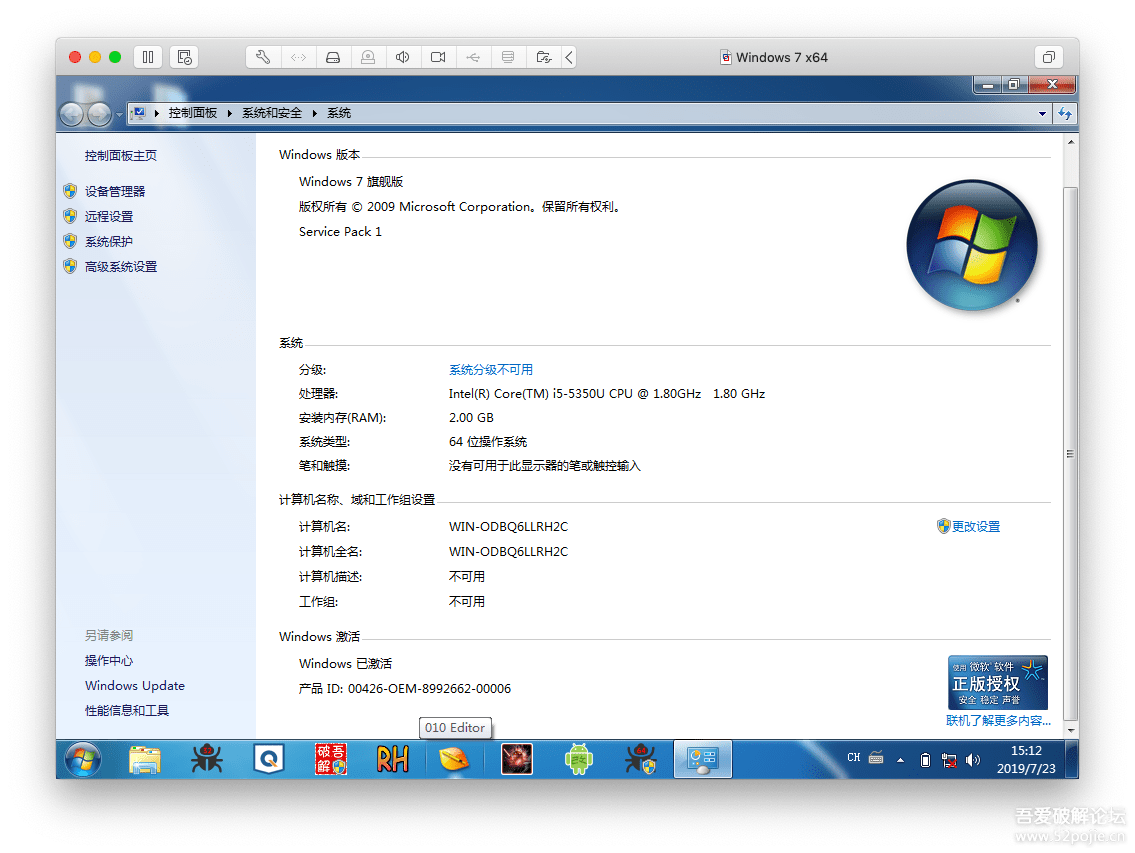Click the 系统分级不可用 link
Screen dimensions: 1135x853
click(x=491, y=370)
